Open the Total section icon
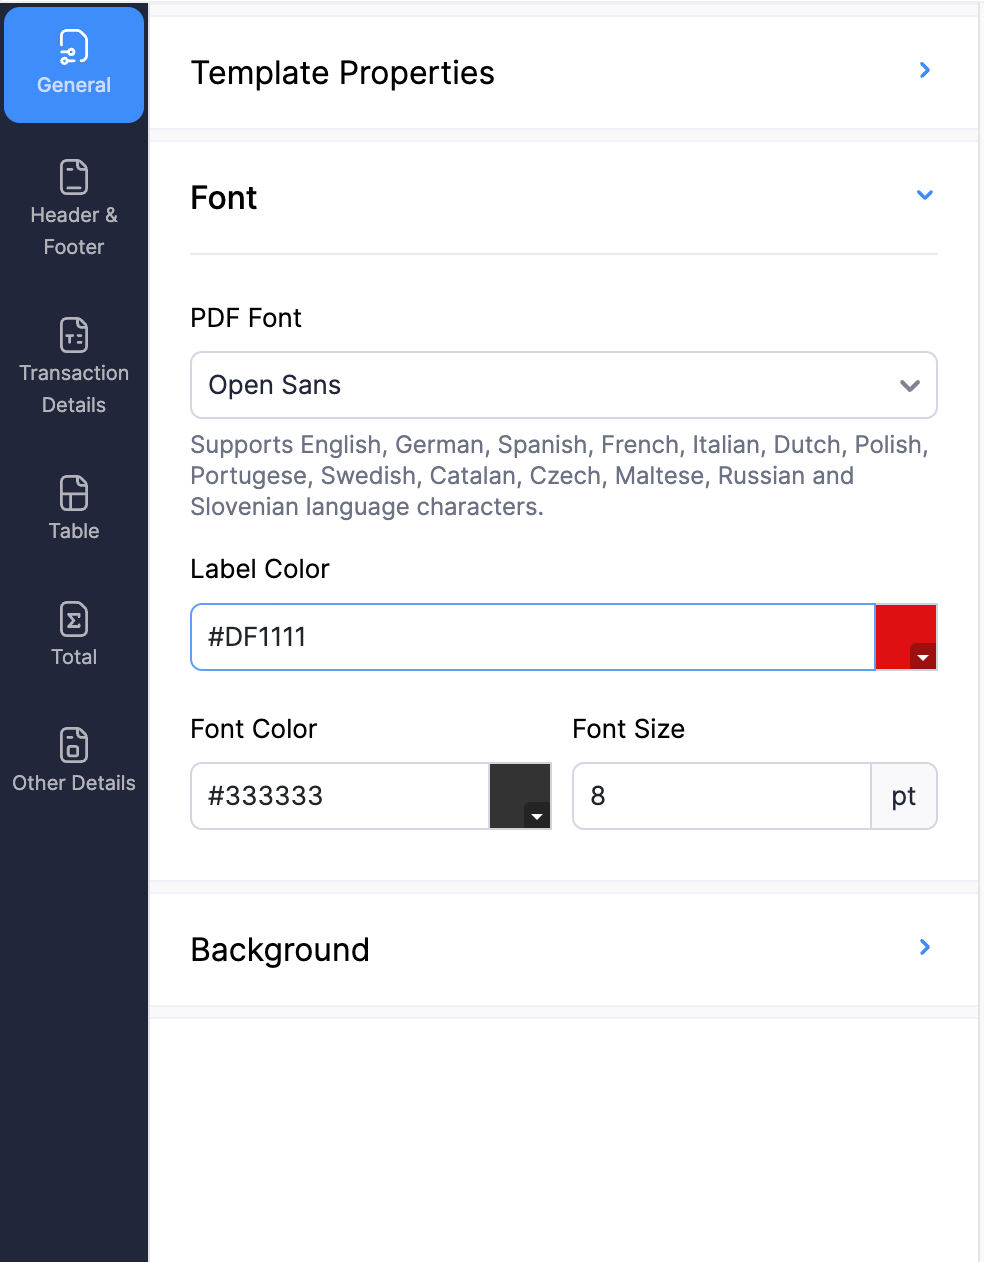The height and width of the screenshot is (1262, 984). [x=73, y=618]
